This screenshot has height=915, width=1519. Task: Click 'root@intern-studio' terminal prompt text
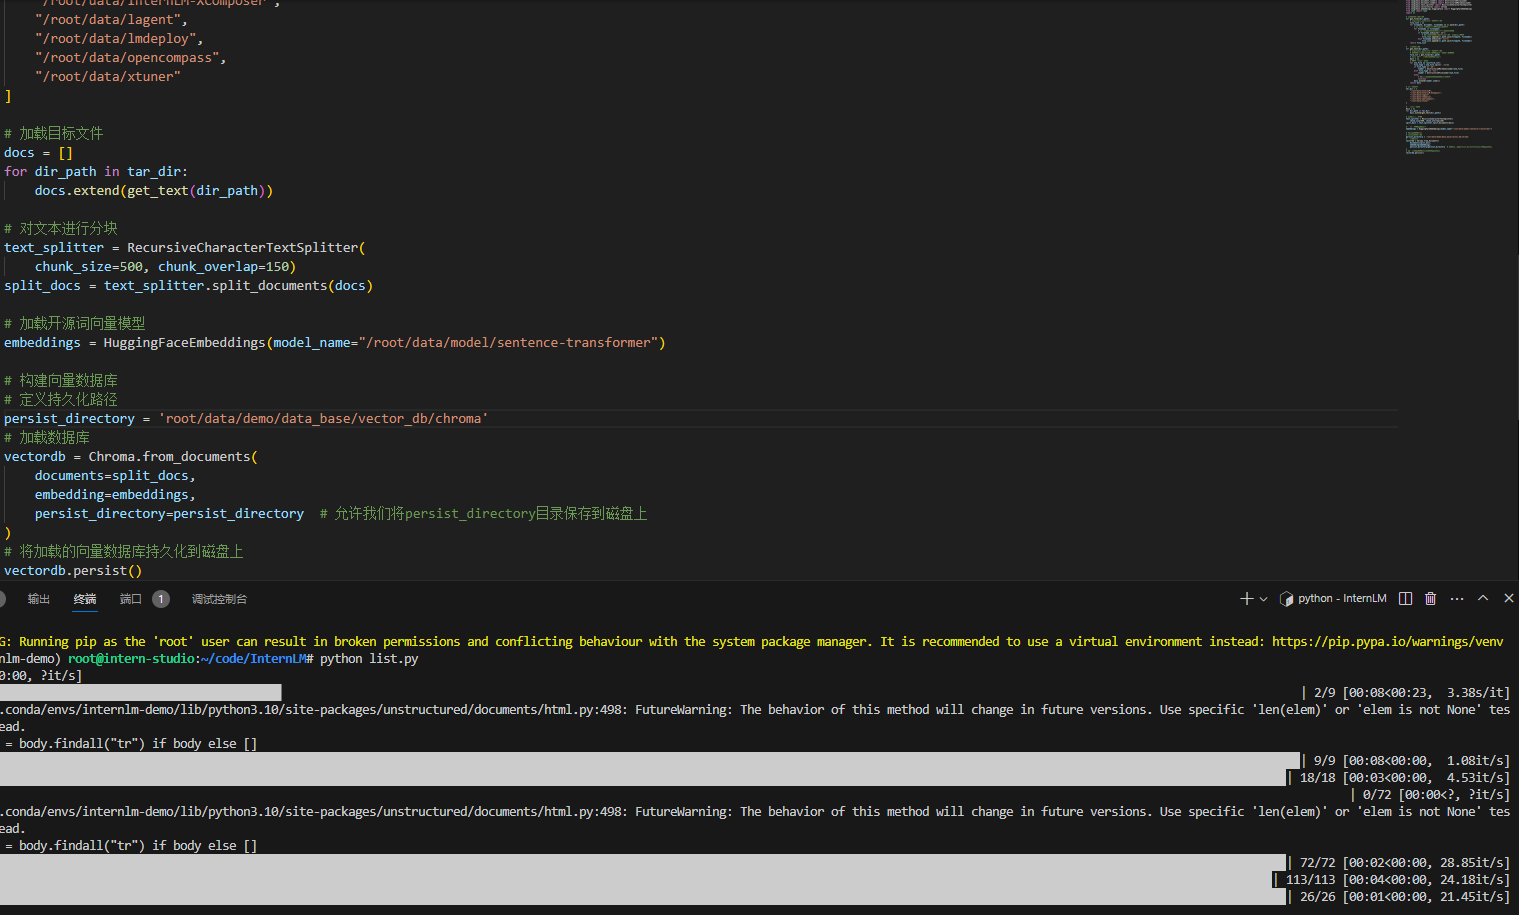coord(130,658)
